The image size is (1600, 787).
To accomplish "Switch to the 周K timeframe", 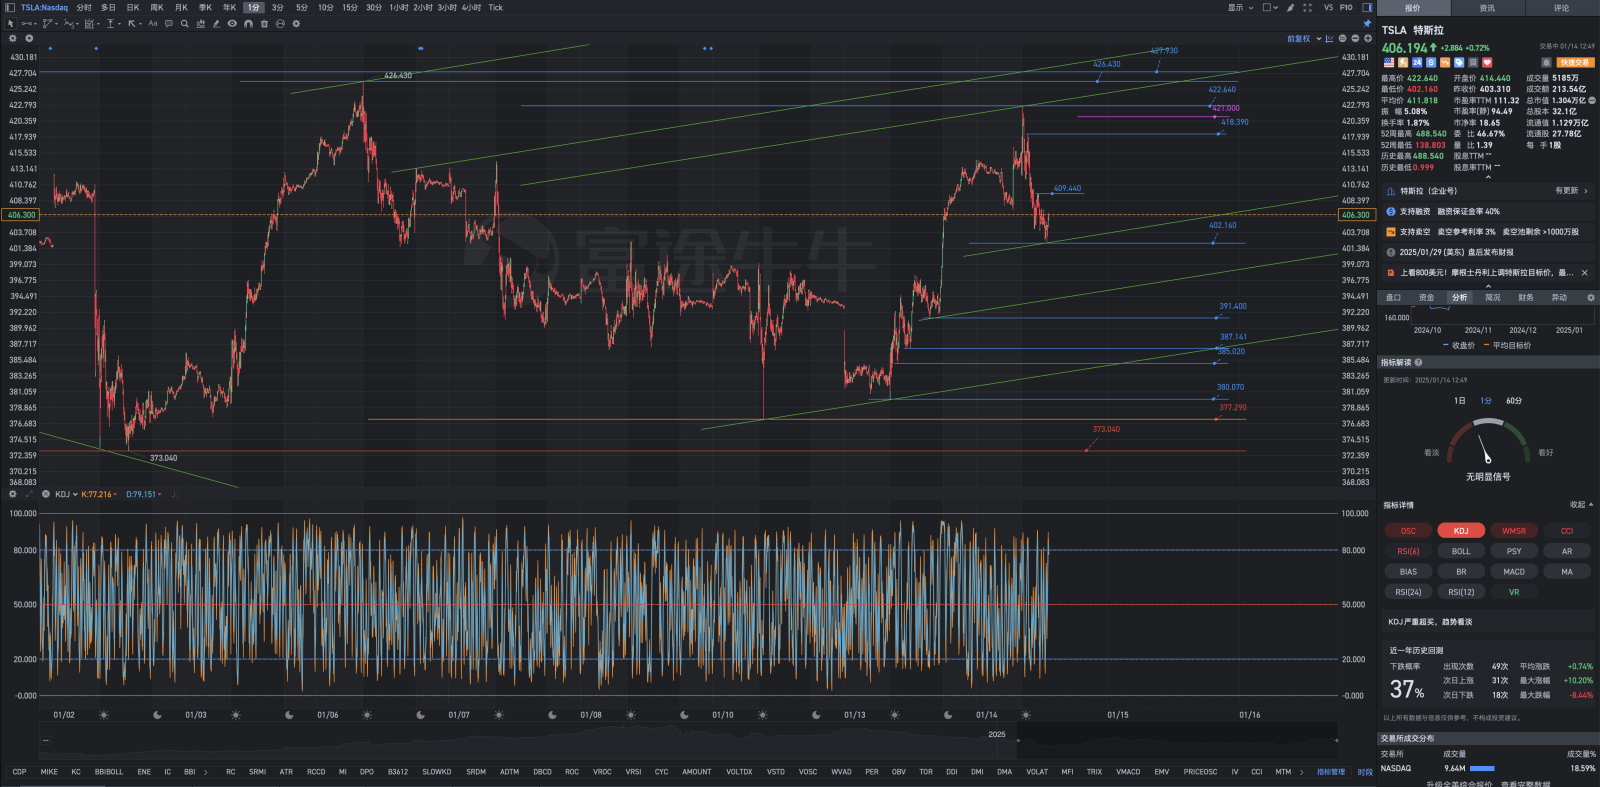I will 157,7.
